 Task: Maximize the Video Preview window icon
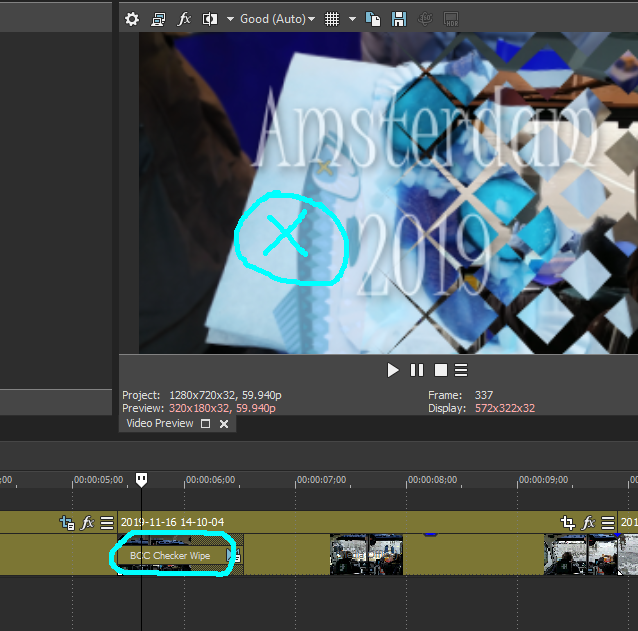[x=206, y=424]
